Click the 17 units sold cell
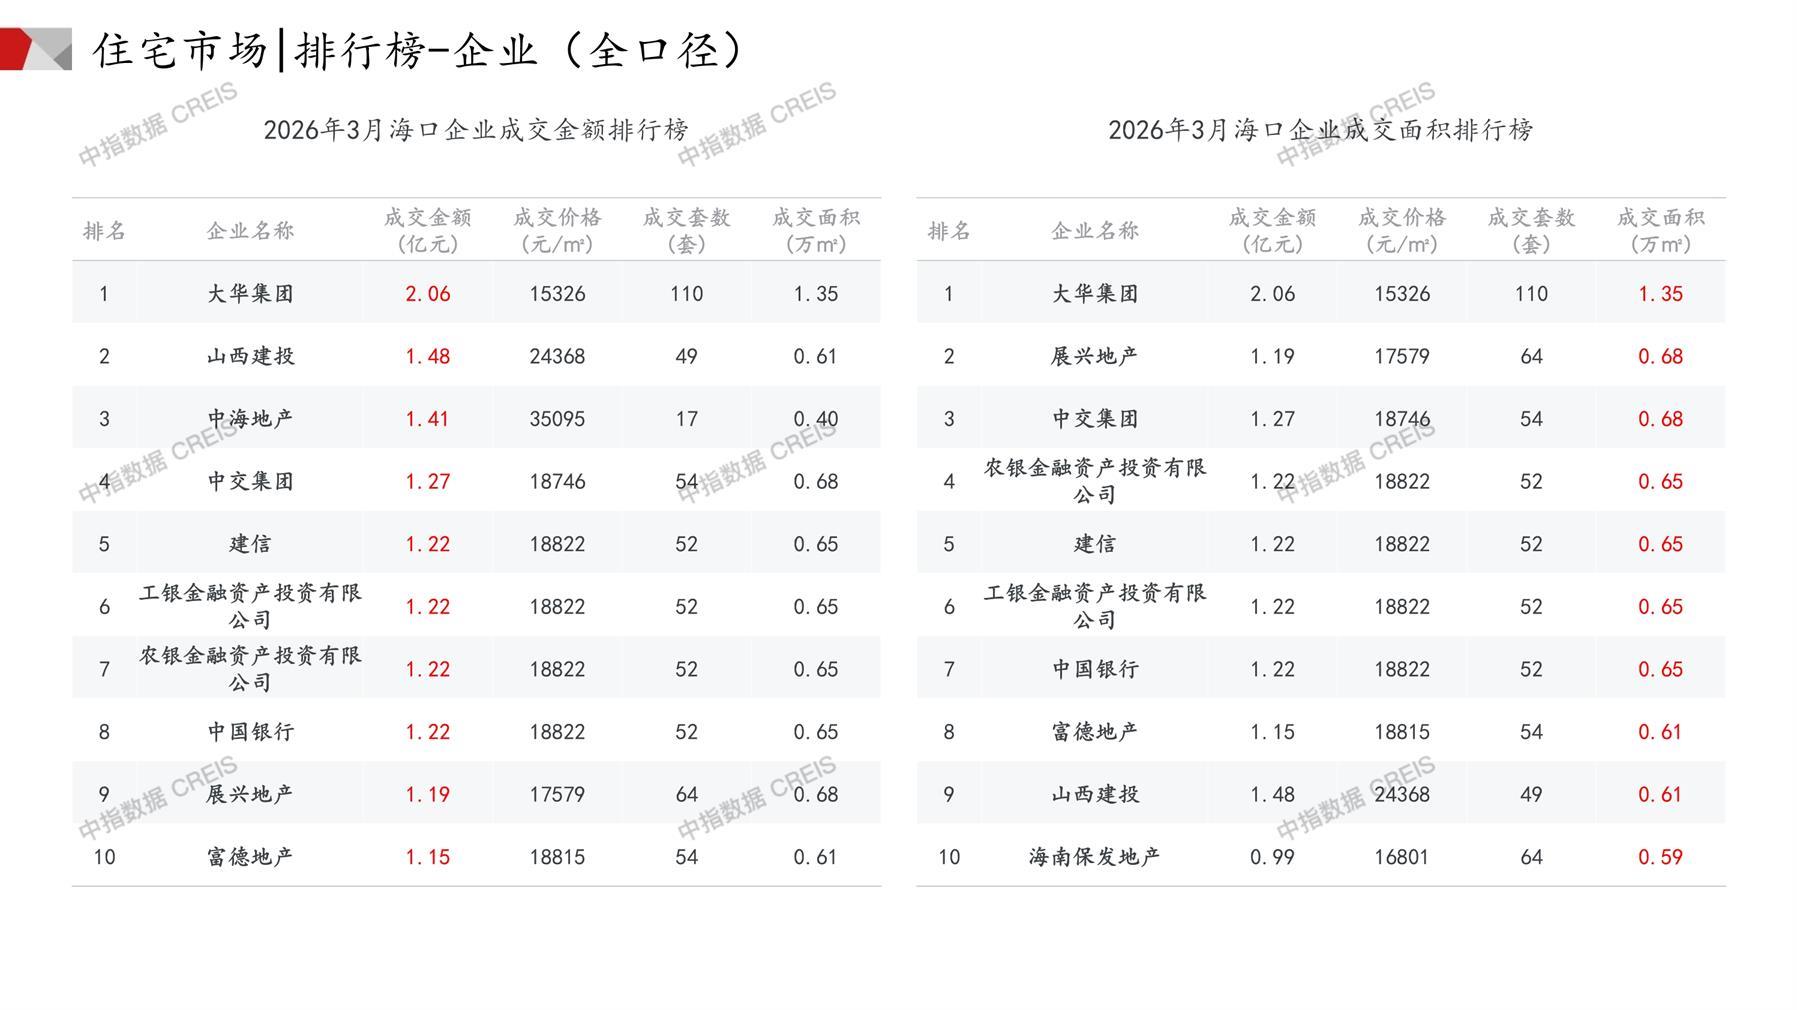Viewport: 1797px width, 1010px height. click(x=686, y=419)
